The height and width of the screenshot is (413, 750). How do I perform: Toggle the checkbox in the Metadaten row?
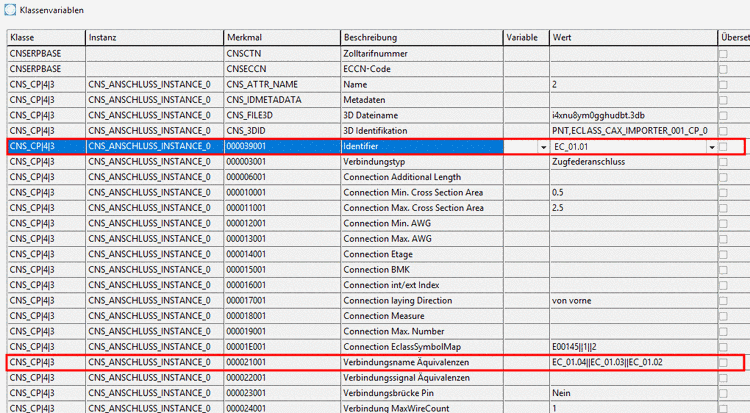(x=723, y=100)
